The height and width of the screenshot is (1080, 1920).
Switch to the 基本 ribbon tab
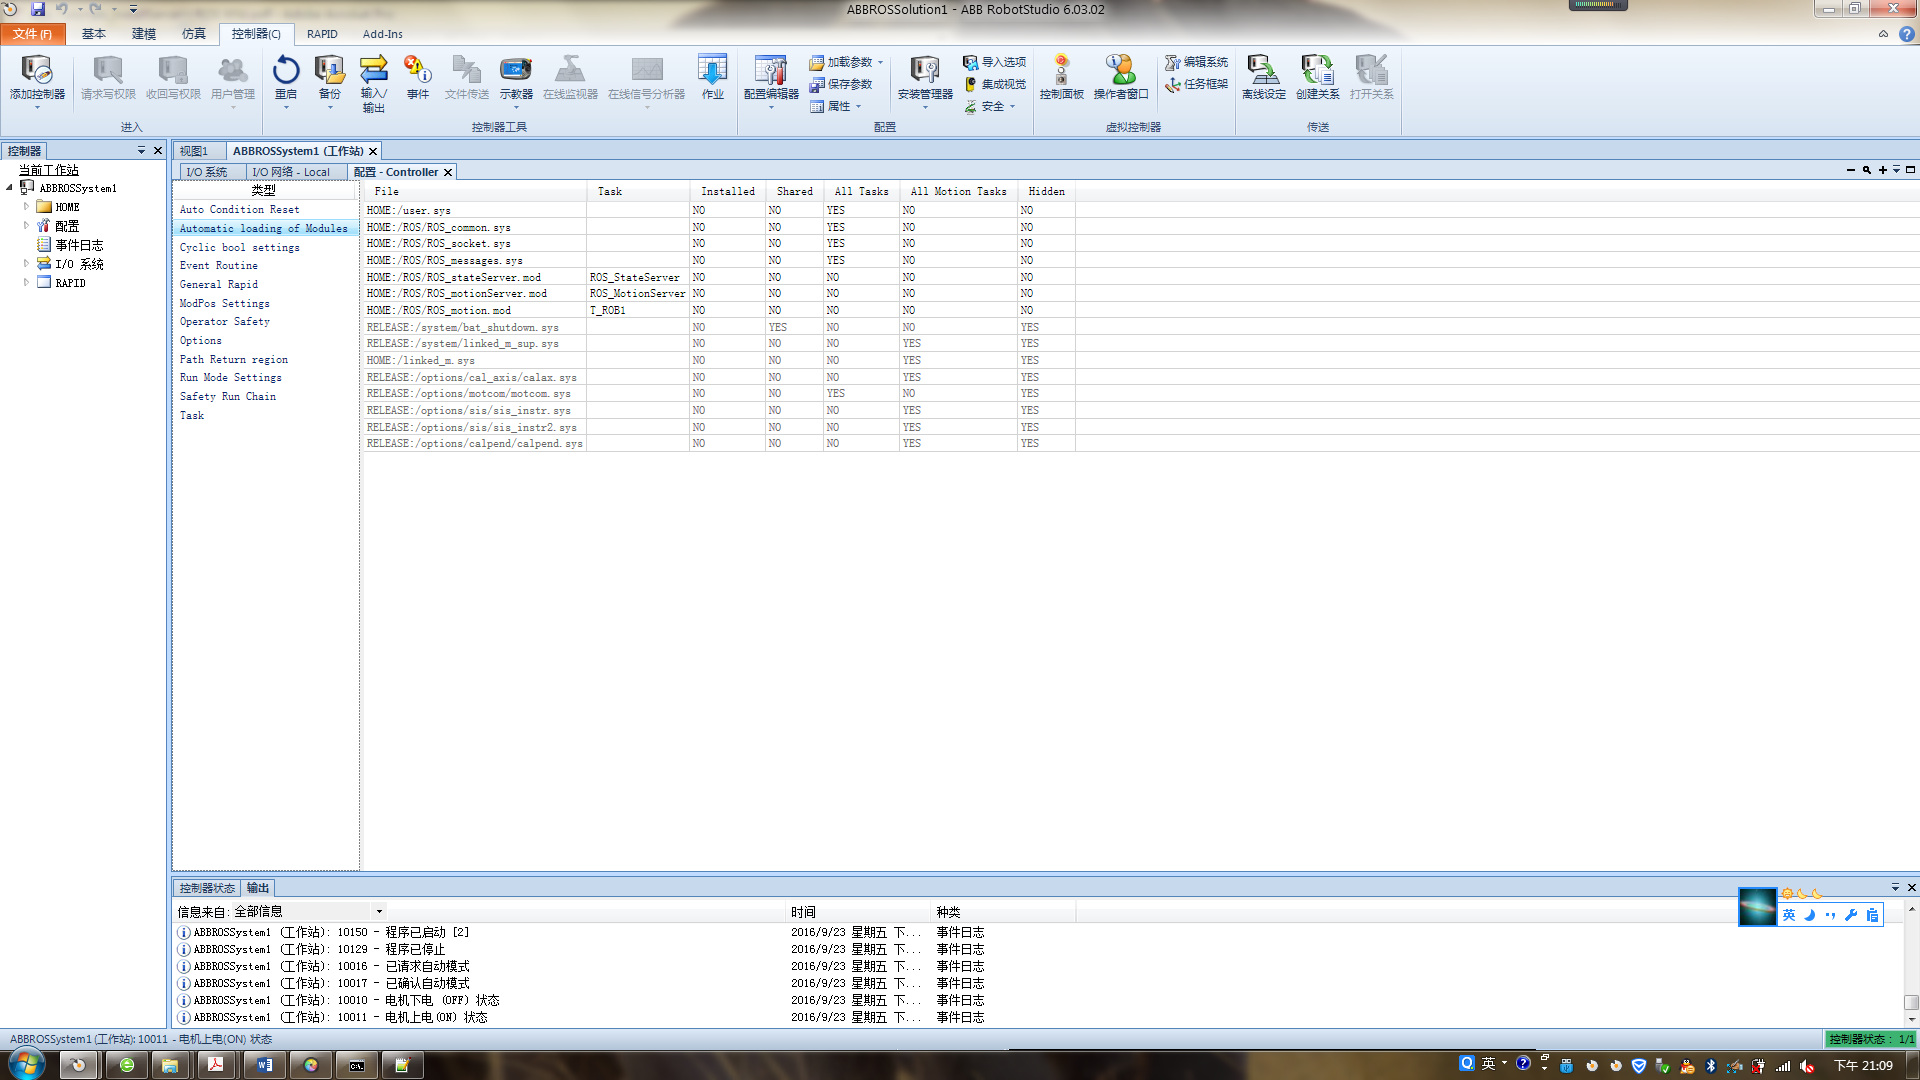tap(94, 34)
